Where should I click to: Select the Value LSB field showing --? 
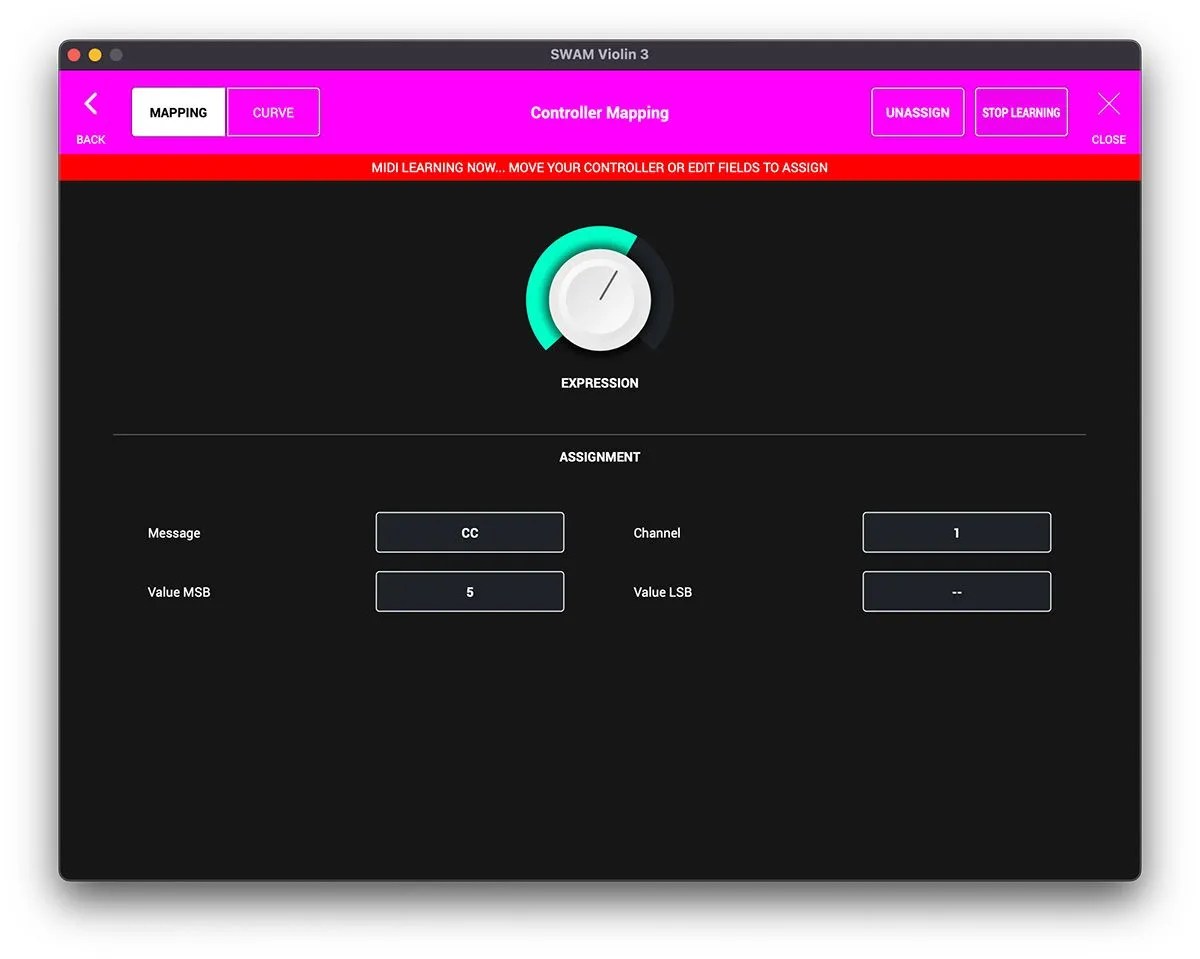tap(957, 591)
